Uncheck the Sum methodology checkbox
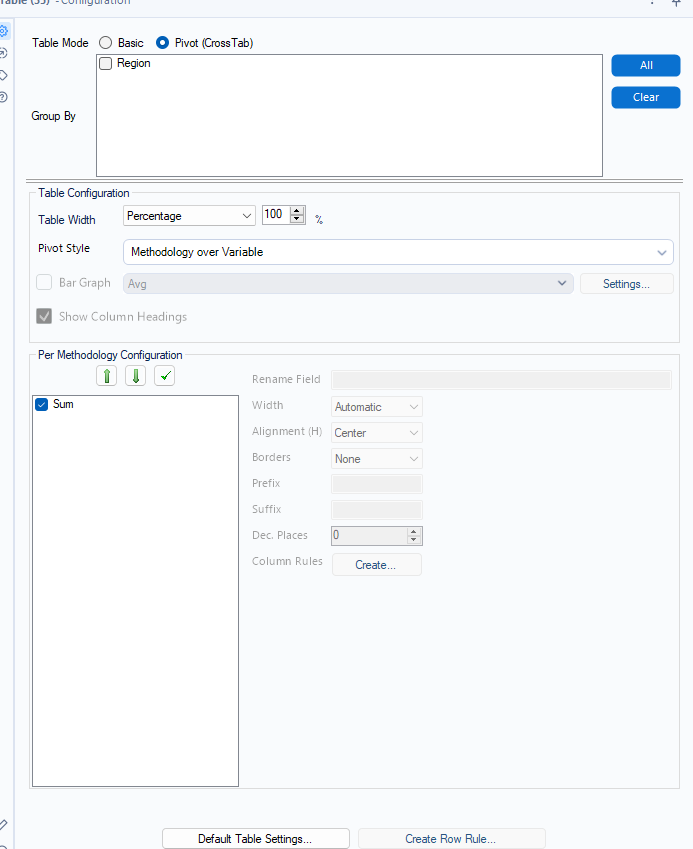Screen dimensions: 693x849 (x=42, y=404)
